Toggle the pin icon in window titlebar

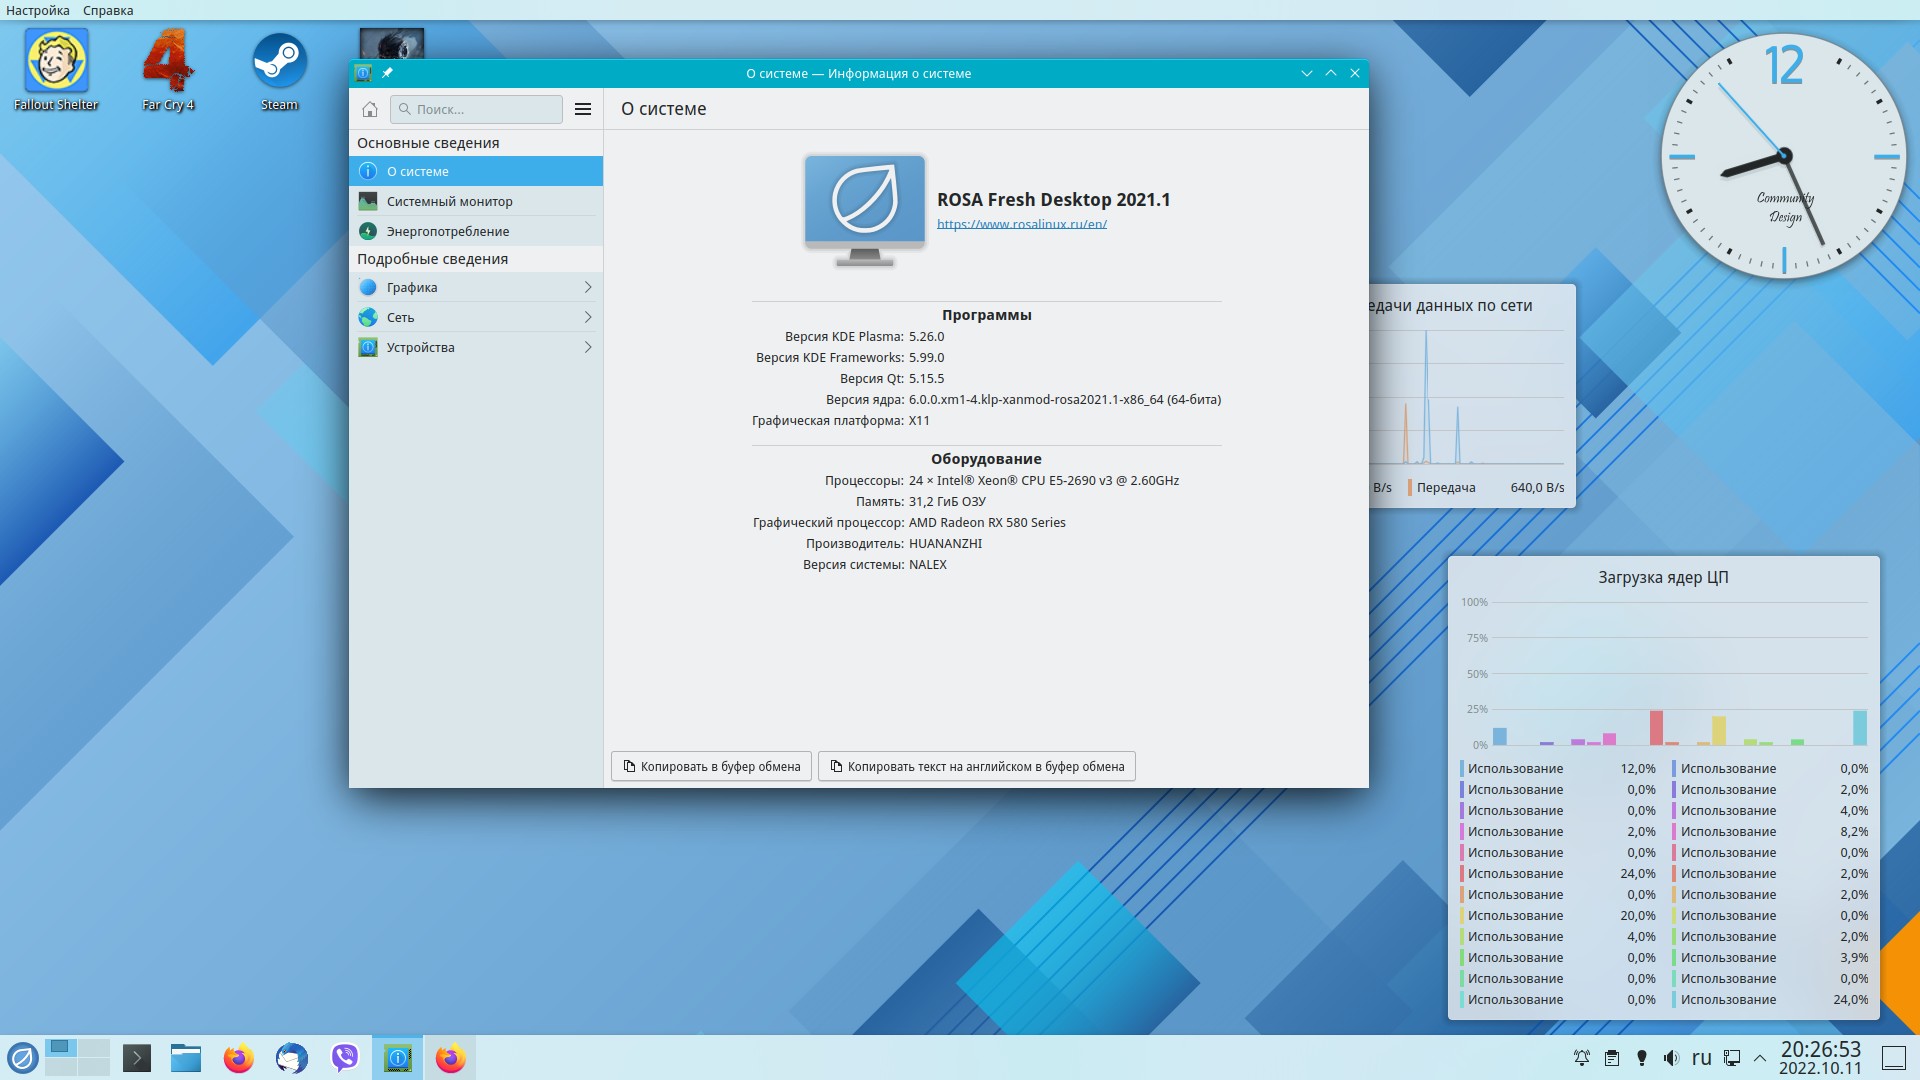[387, 73]
